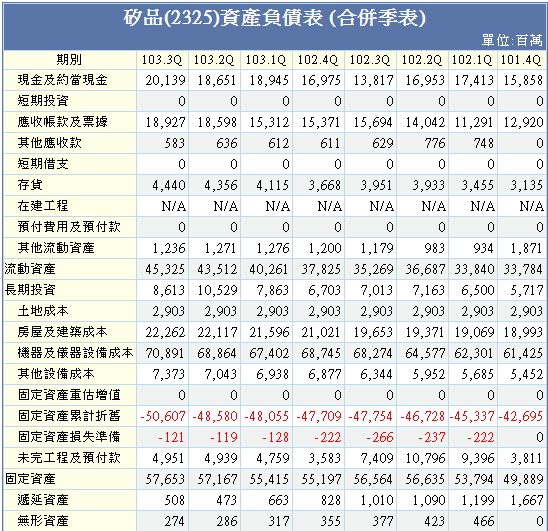Screen dimensions: 548x531
Task: Click cash value 20,139 for 103.3Q
Action: (x=165, y=80)
